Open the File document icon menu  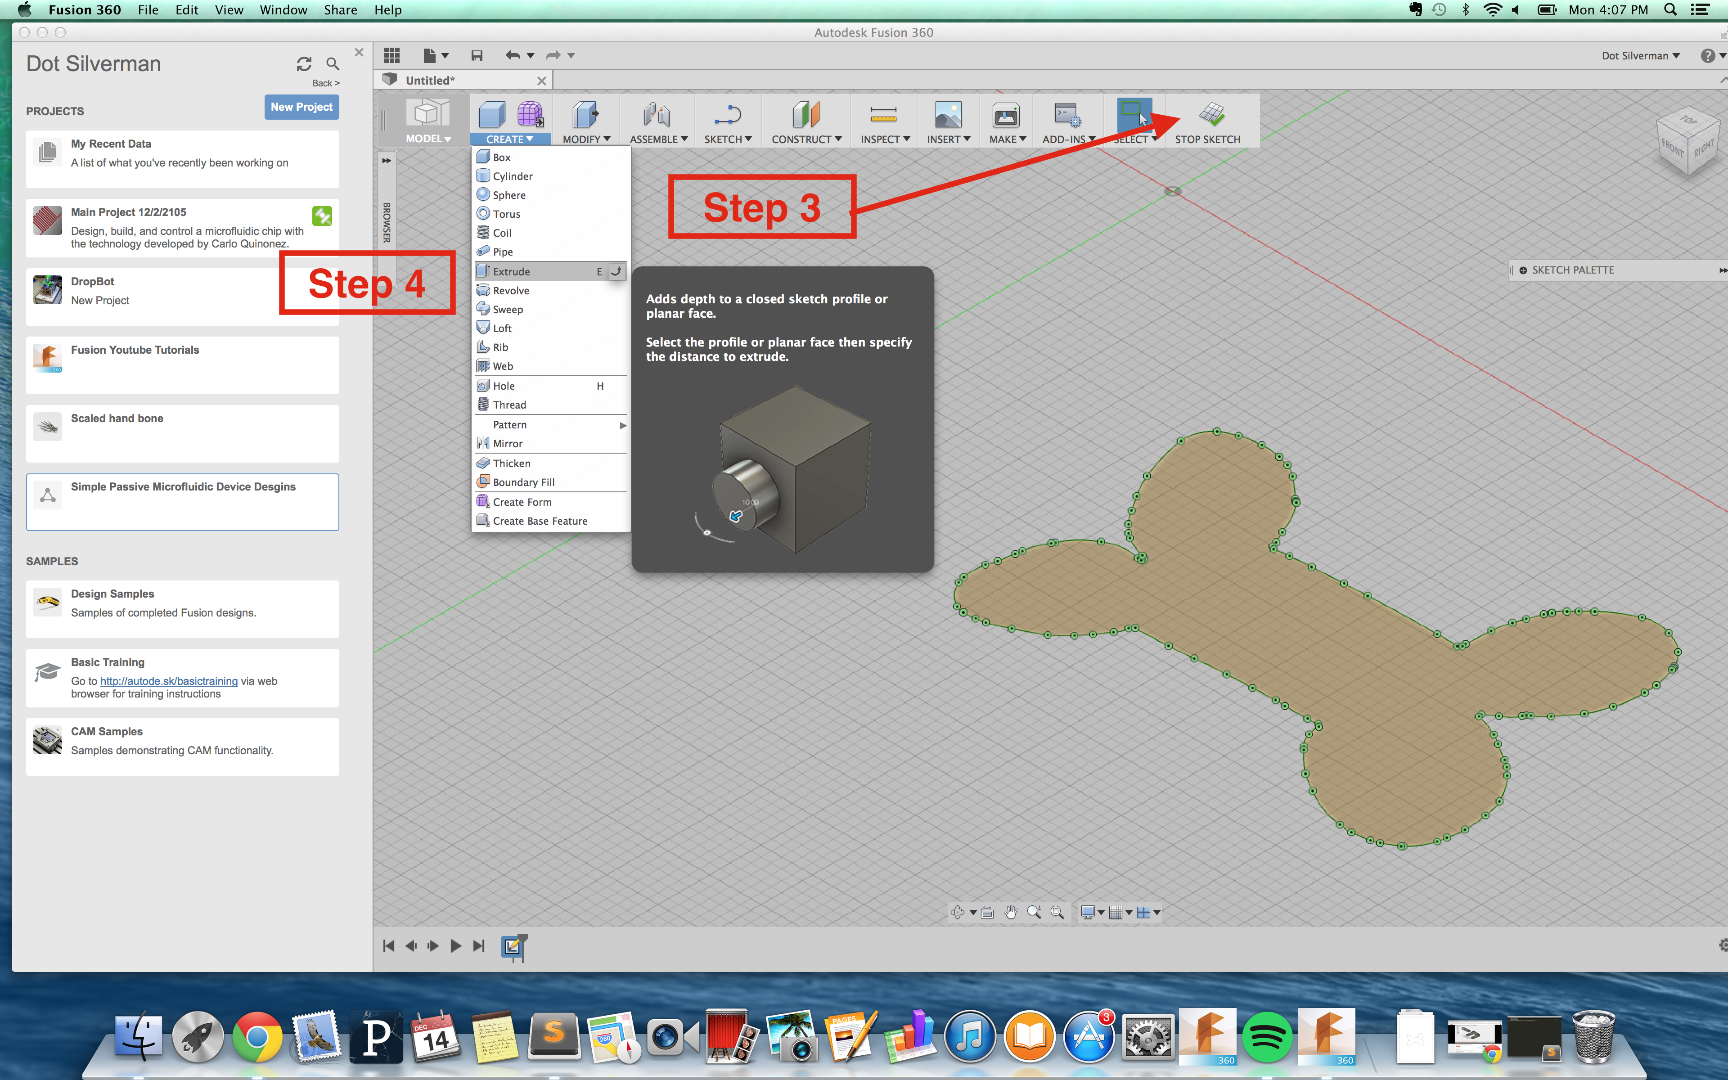[x=430, y=56]
